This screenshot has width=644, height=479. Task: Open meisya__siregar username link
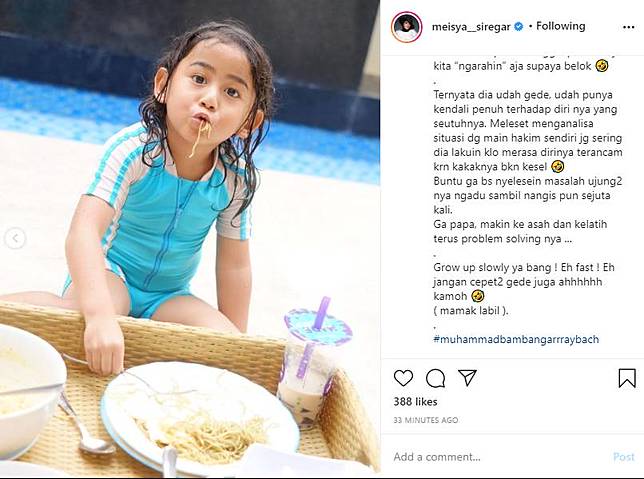471,27
